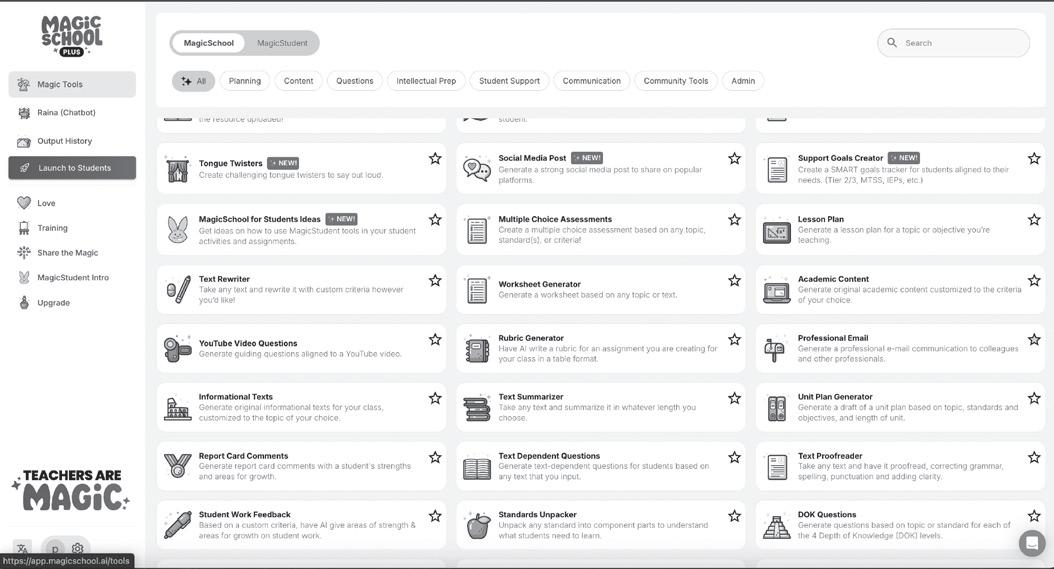Click the Standards Unpacker apple icon
1054x569 pixels.
[x=477, y=525]
